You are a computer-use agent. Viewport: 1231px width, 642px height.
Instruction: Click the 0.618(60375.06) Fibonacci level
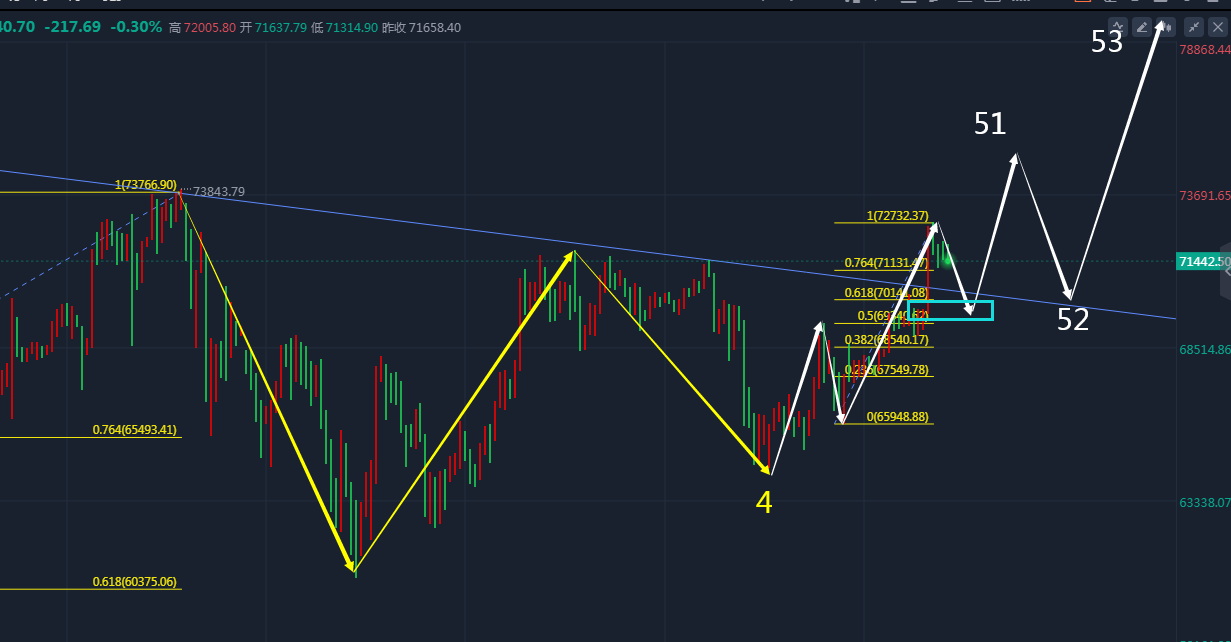134,581
